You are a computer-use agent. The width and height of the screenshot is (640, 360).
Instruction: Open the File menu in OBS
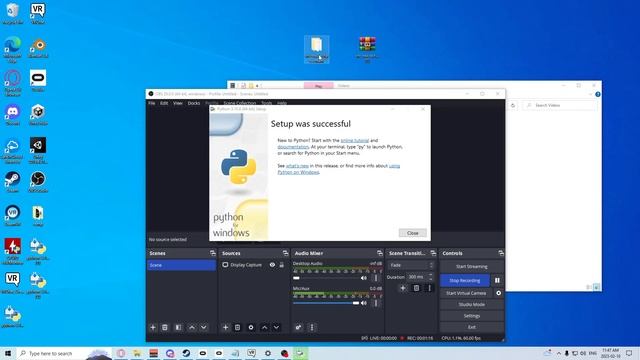point(151,103)
